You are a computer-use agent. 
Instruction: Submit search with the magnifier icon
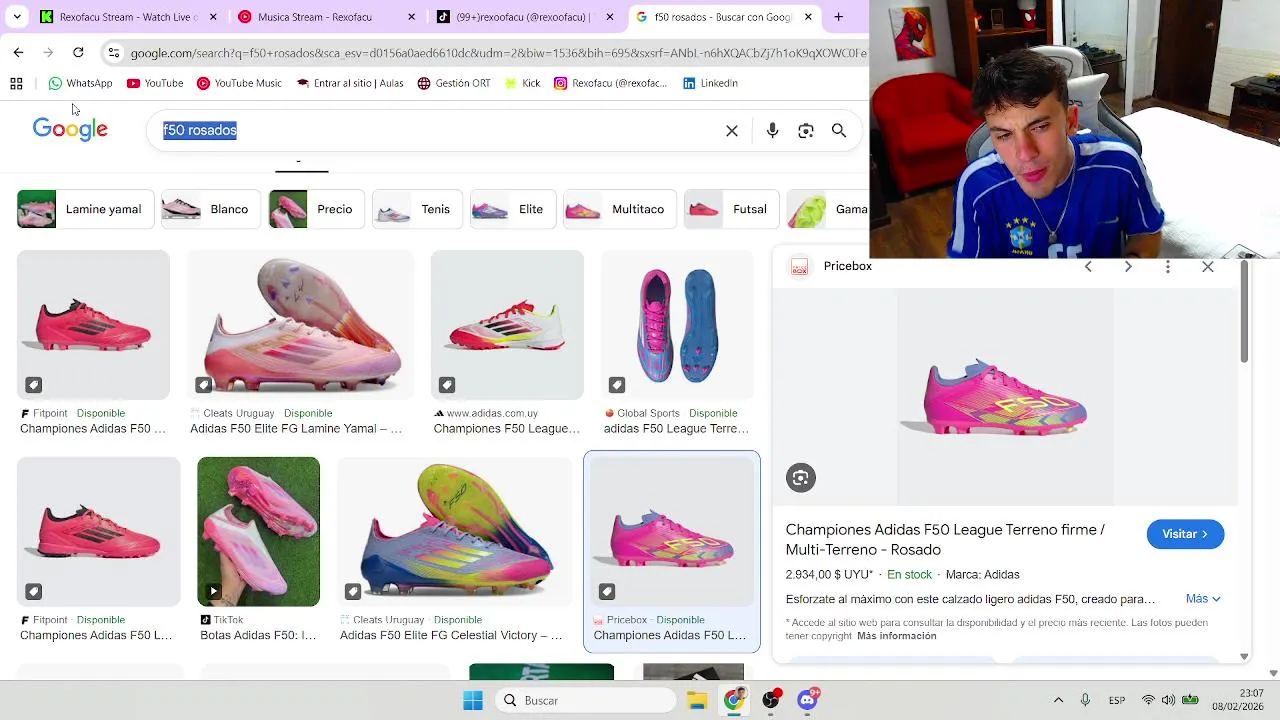pos(839,131)
